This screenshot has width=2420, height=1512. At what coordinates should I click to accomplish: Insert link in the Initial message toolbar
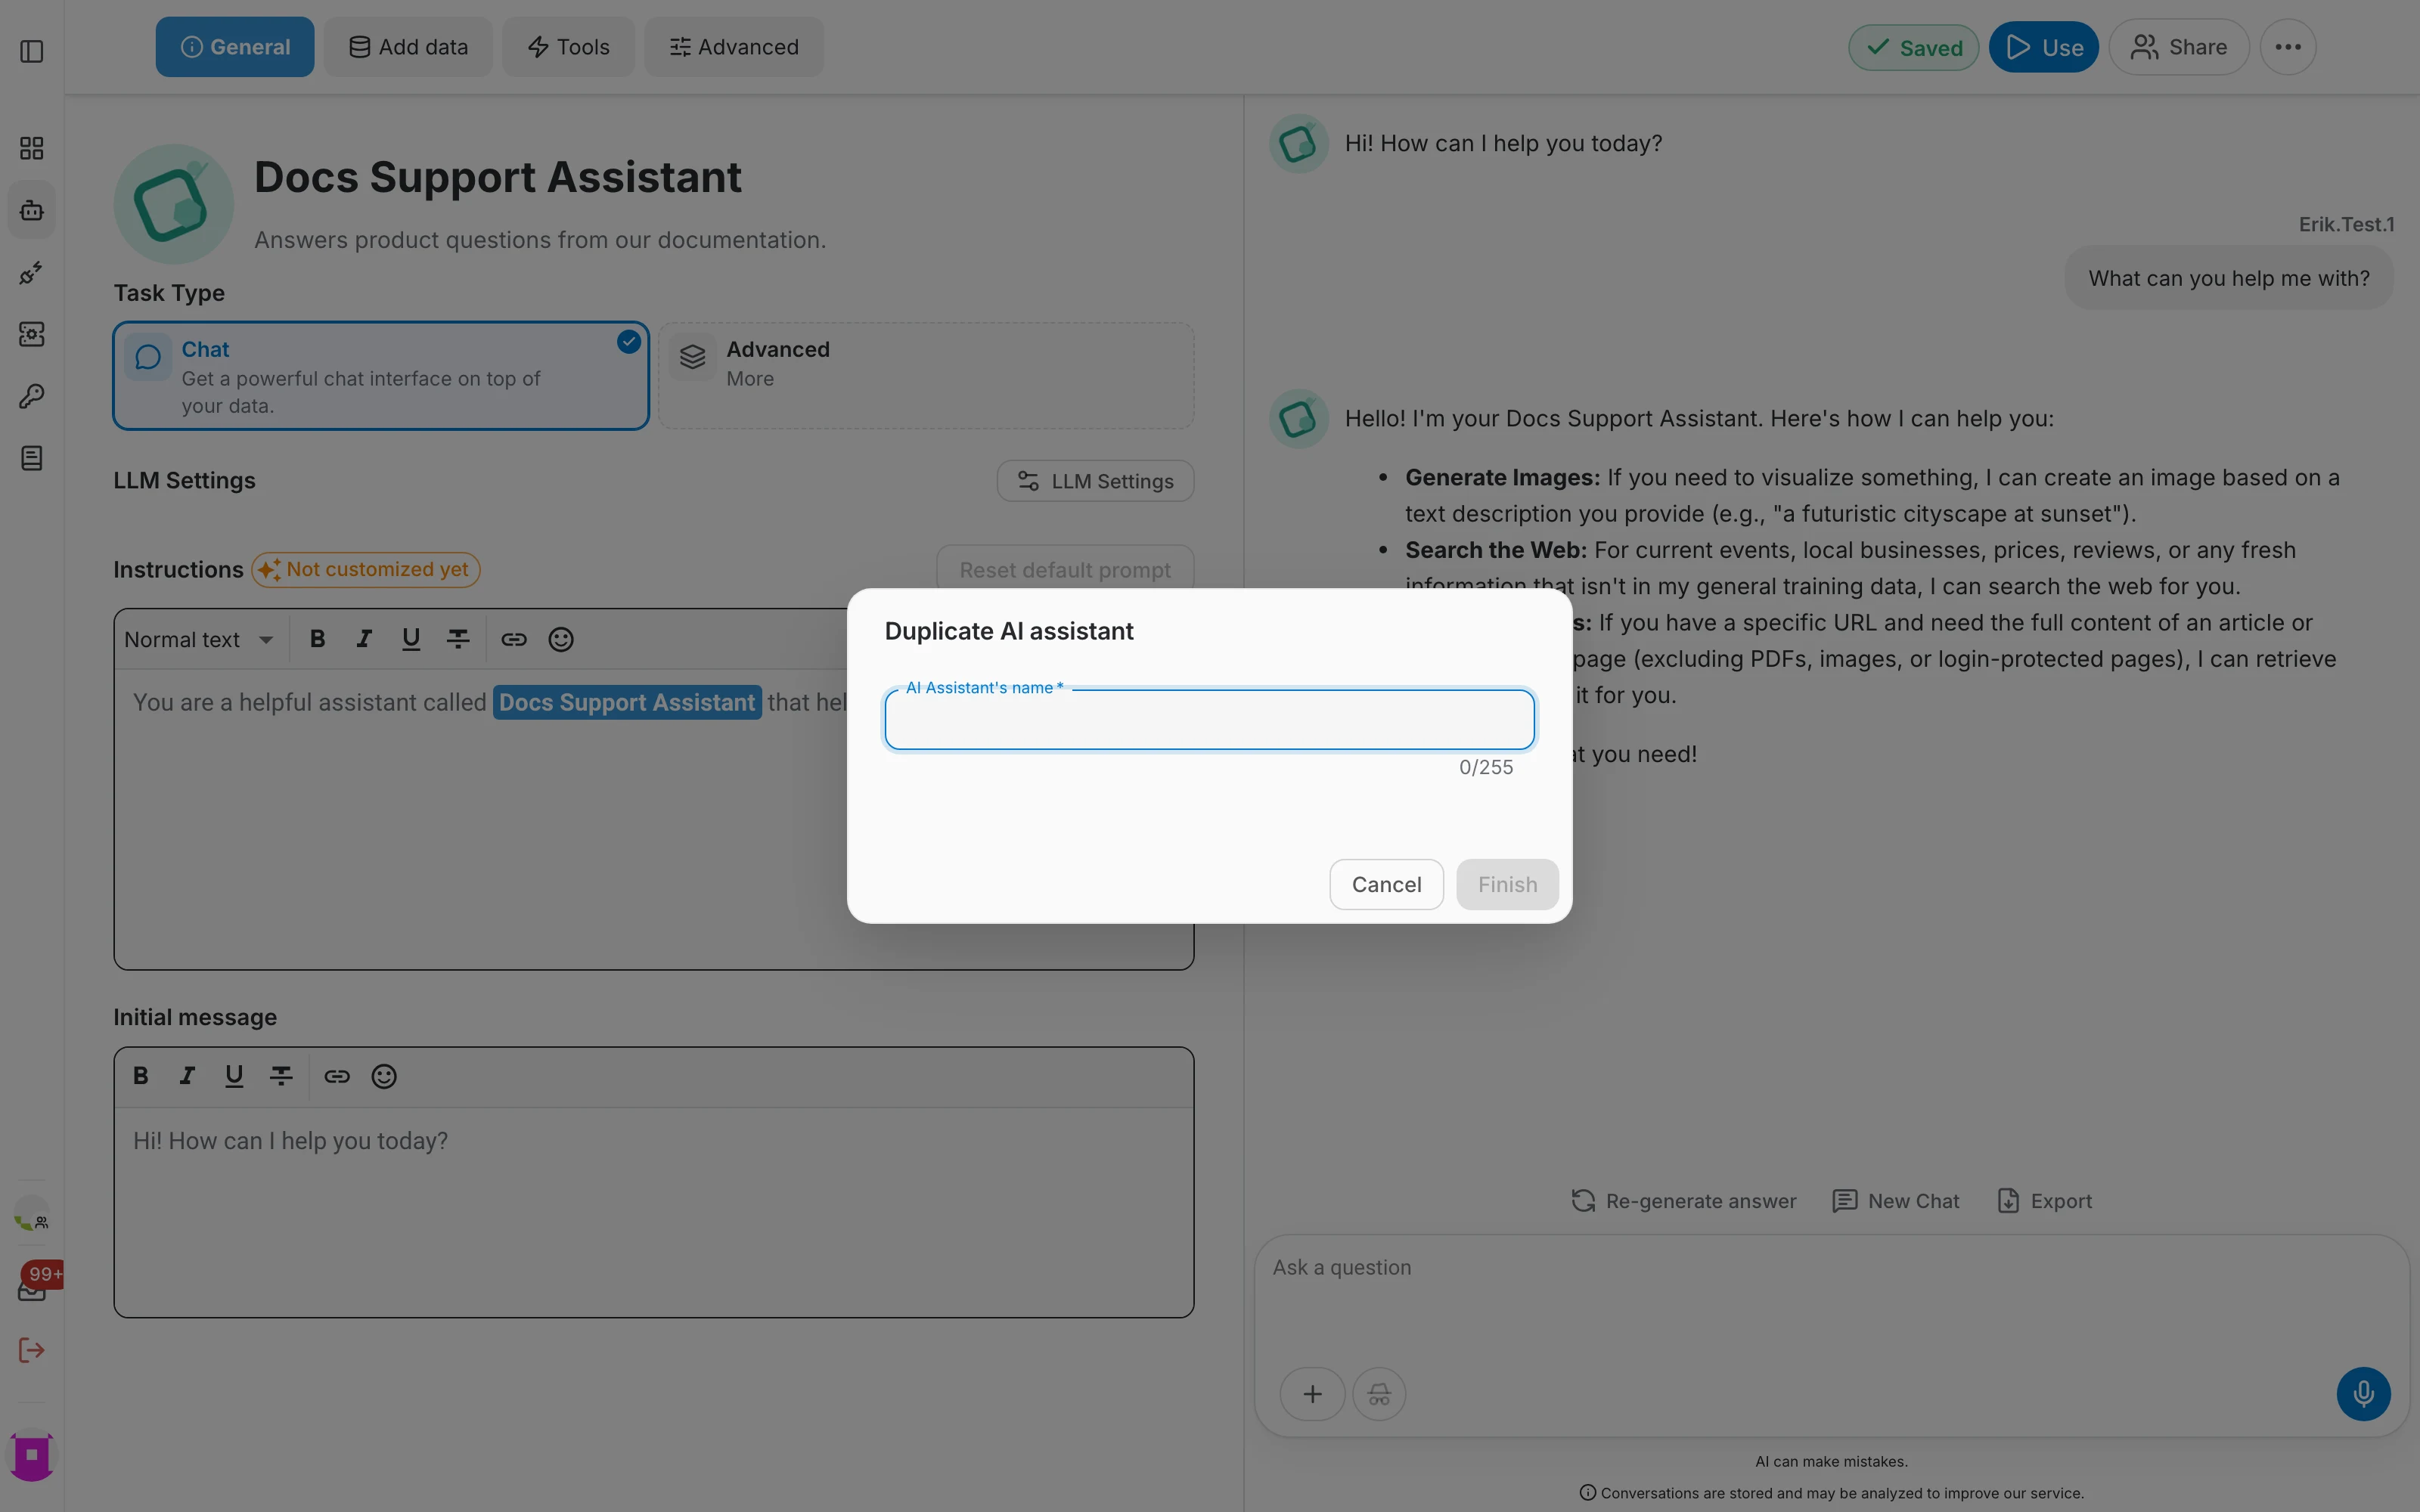pyautogui.click(x=337, y=1076)
